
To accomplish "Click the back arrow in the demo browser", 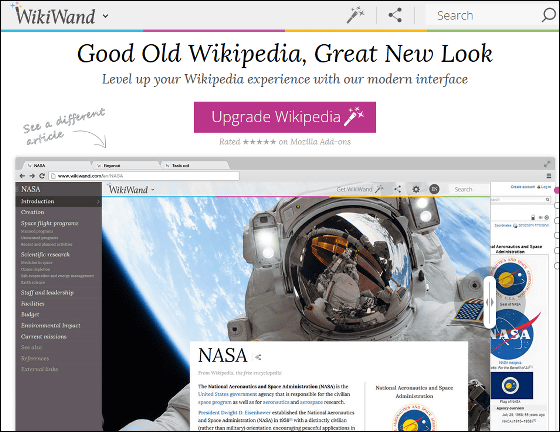I will point(22,176).
